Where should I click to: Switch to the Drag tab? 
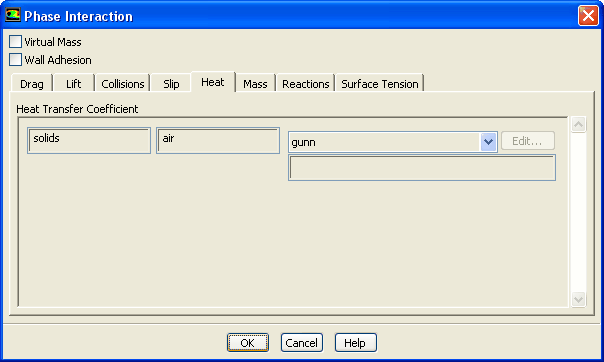(32, 84)
